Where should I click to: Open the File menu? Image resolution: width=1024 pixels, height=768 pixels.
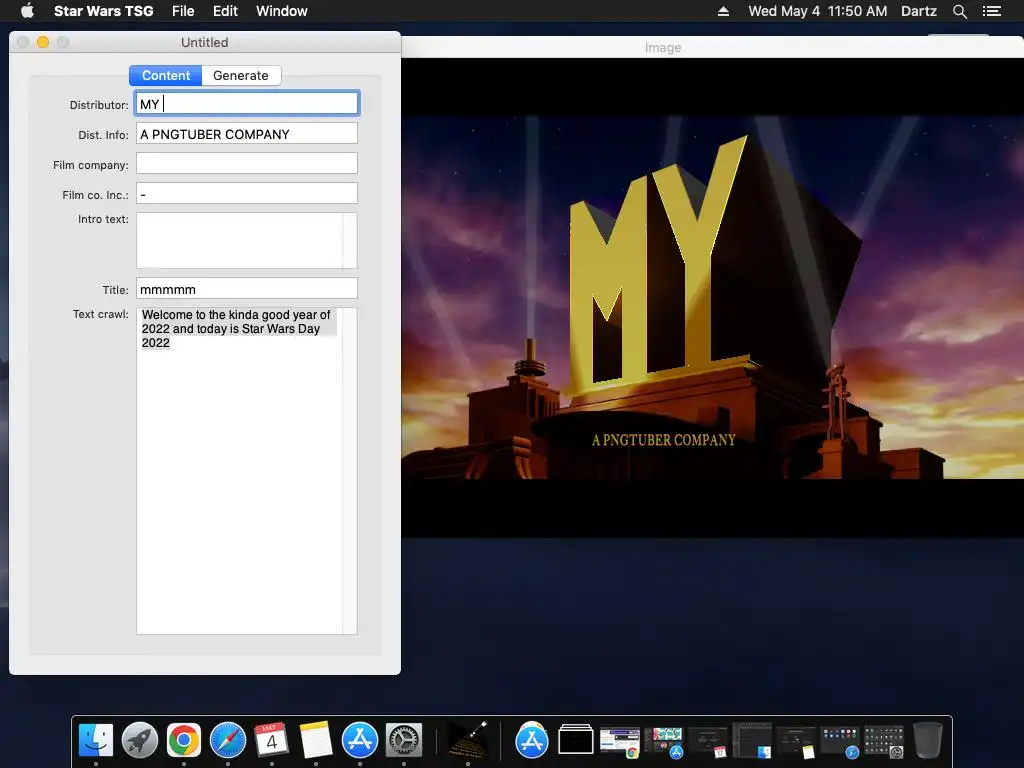tap(183, 11)
